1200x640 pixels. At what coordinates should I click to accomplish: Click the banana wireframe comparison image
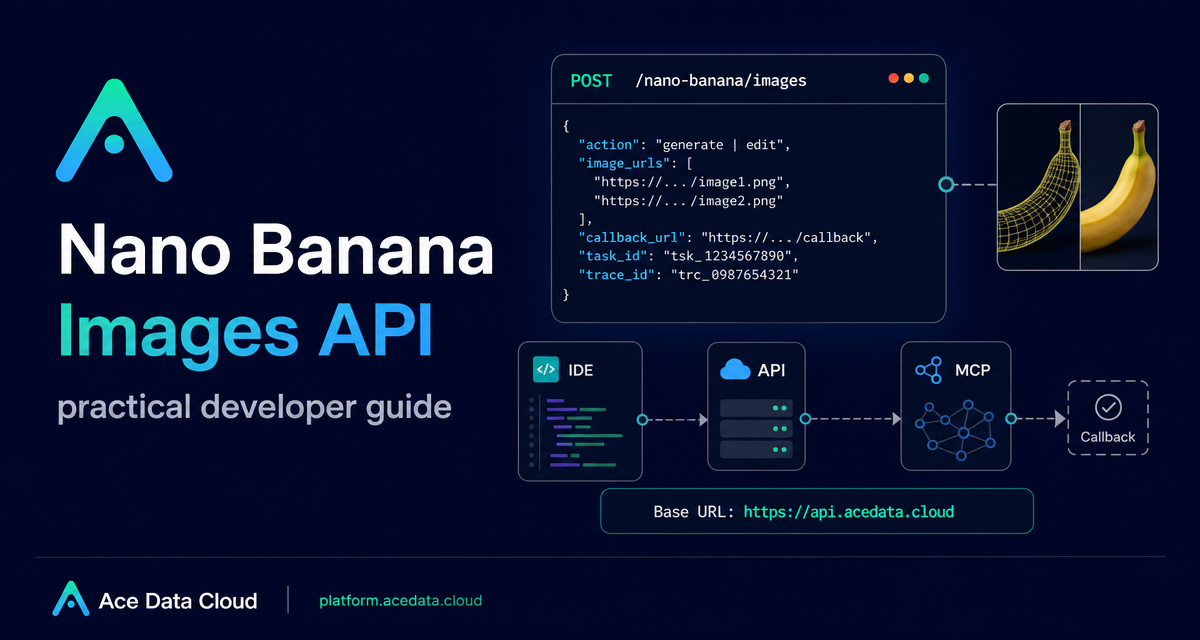pyautogui.click(x=1077, y=187)
